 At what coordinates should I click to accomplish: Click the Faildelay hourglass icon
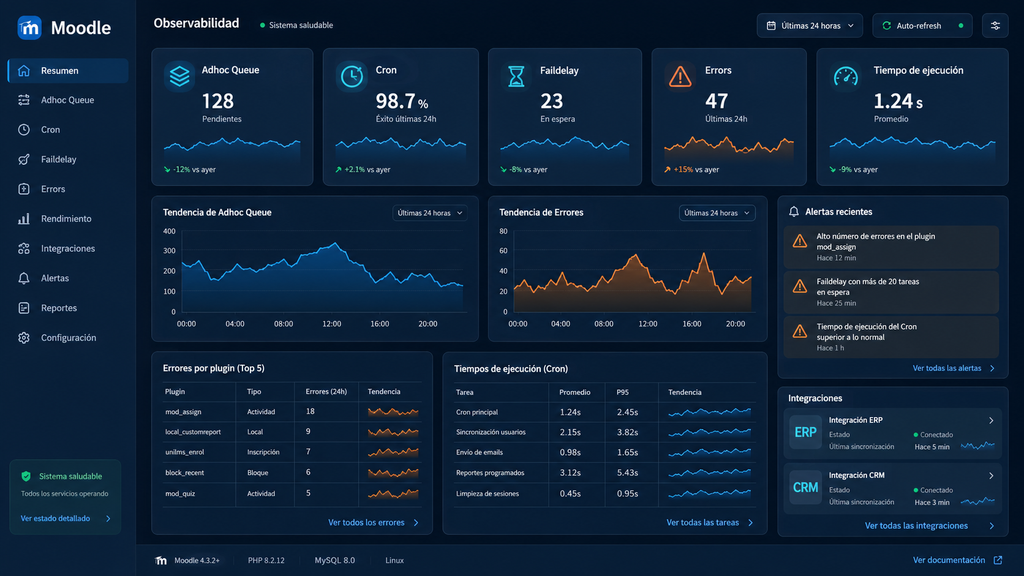516,76
